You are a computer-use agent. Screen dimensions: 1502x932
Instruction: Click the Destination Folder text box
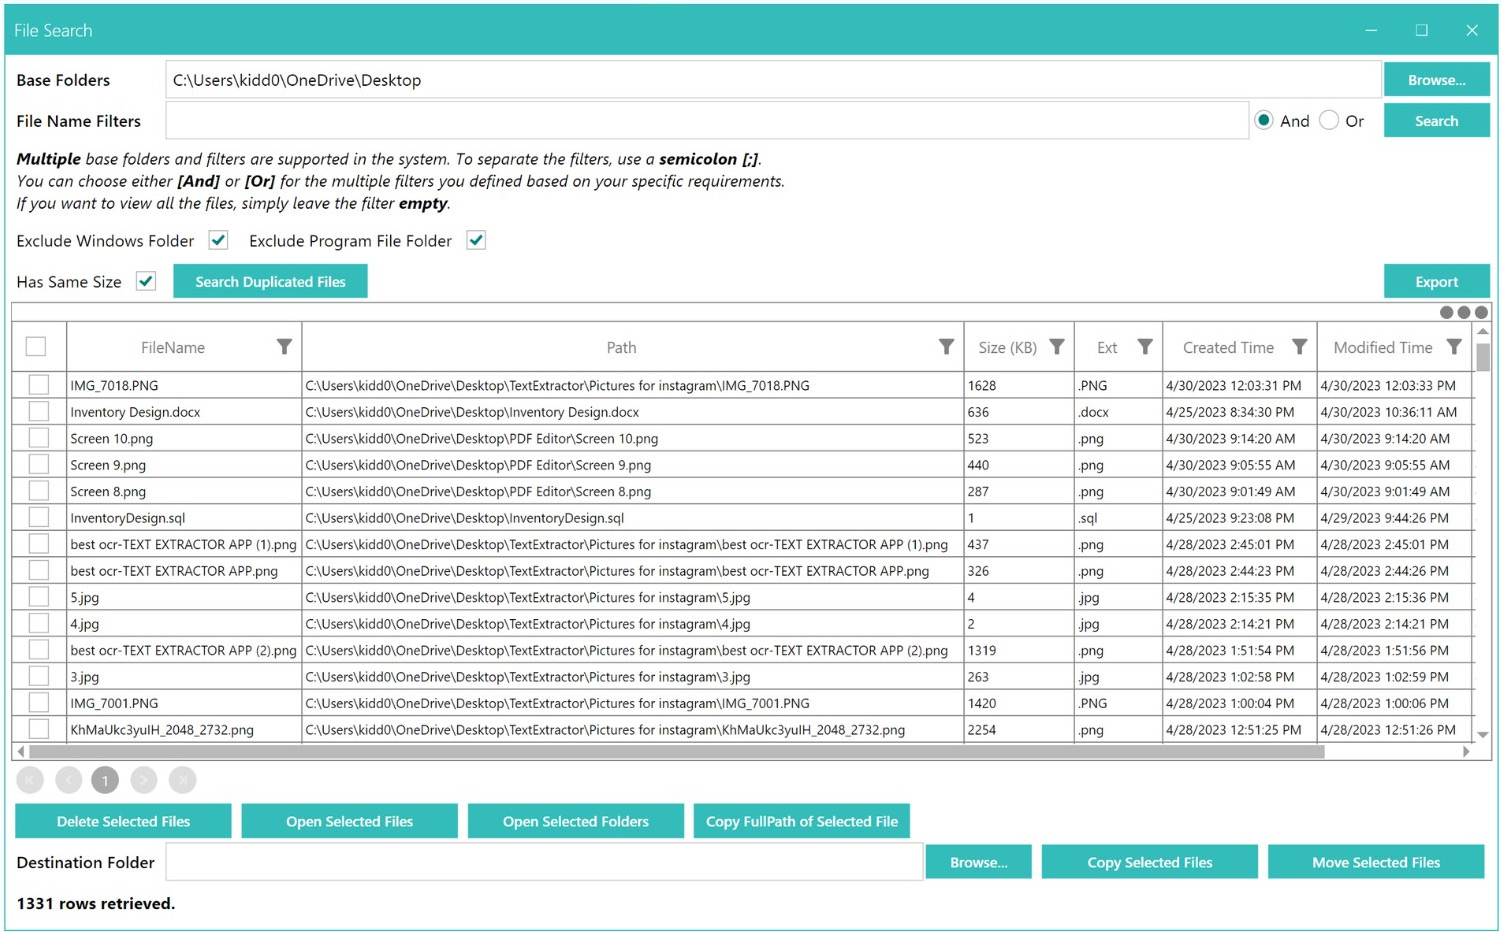click(x=544, y=862)
